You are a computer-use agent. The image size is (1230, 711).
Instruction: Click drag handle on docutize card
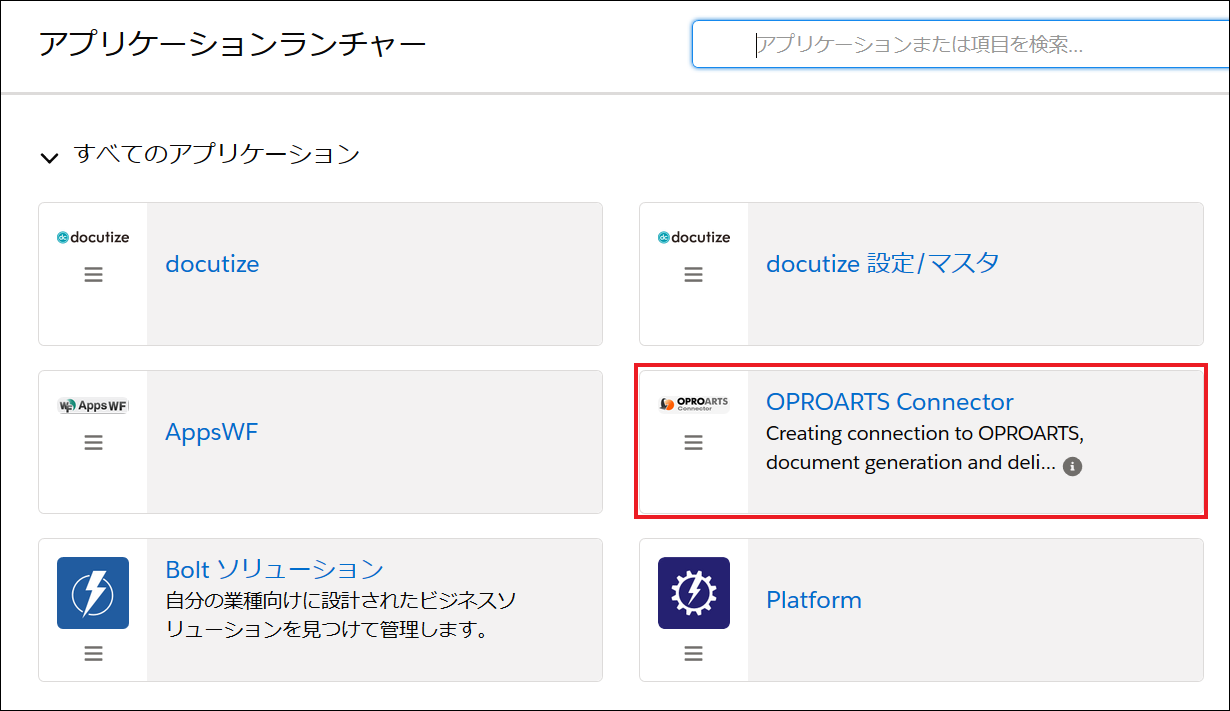93,274
